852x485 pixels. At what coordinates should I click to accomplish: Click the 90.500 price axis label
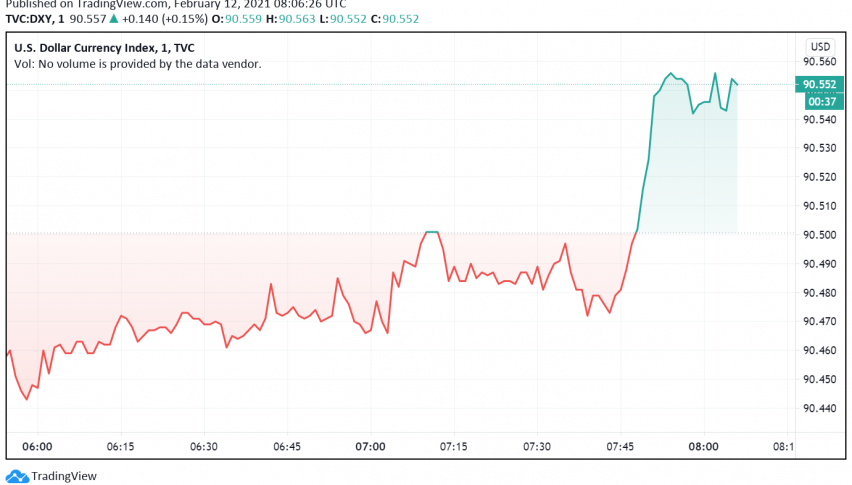point(820,235)
